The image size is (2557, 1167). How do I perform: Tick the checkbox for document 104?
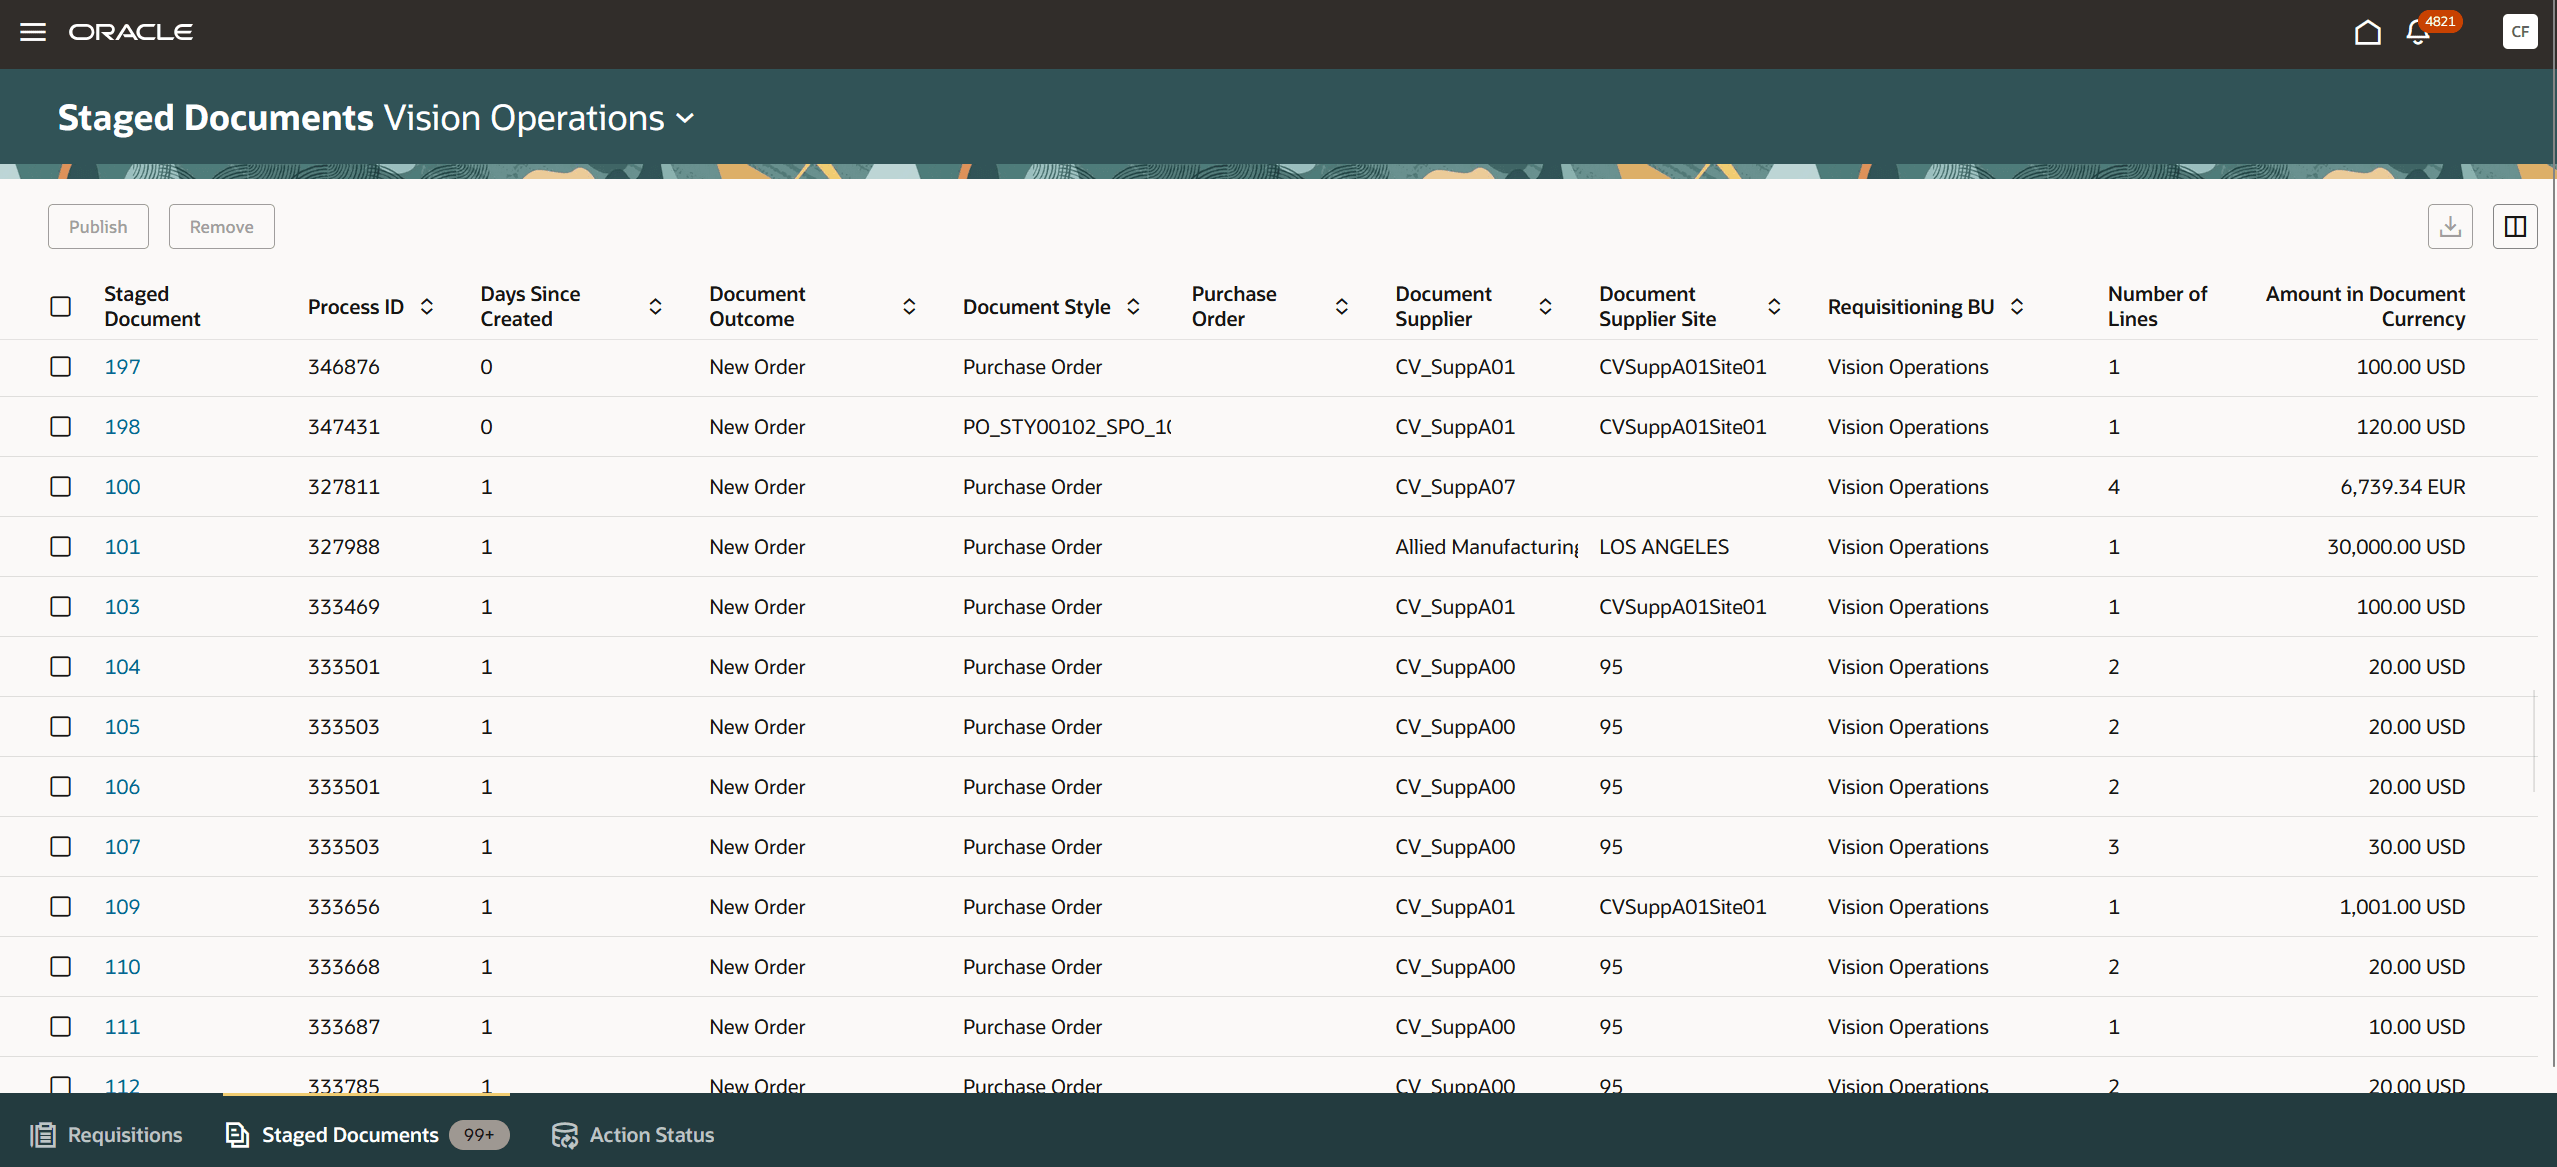point(61,667)
